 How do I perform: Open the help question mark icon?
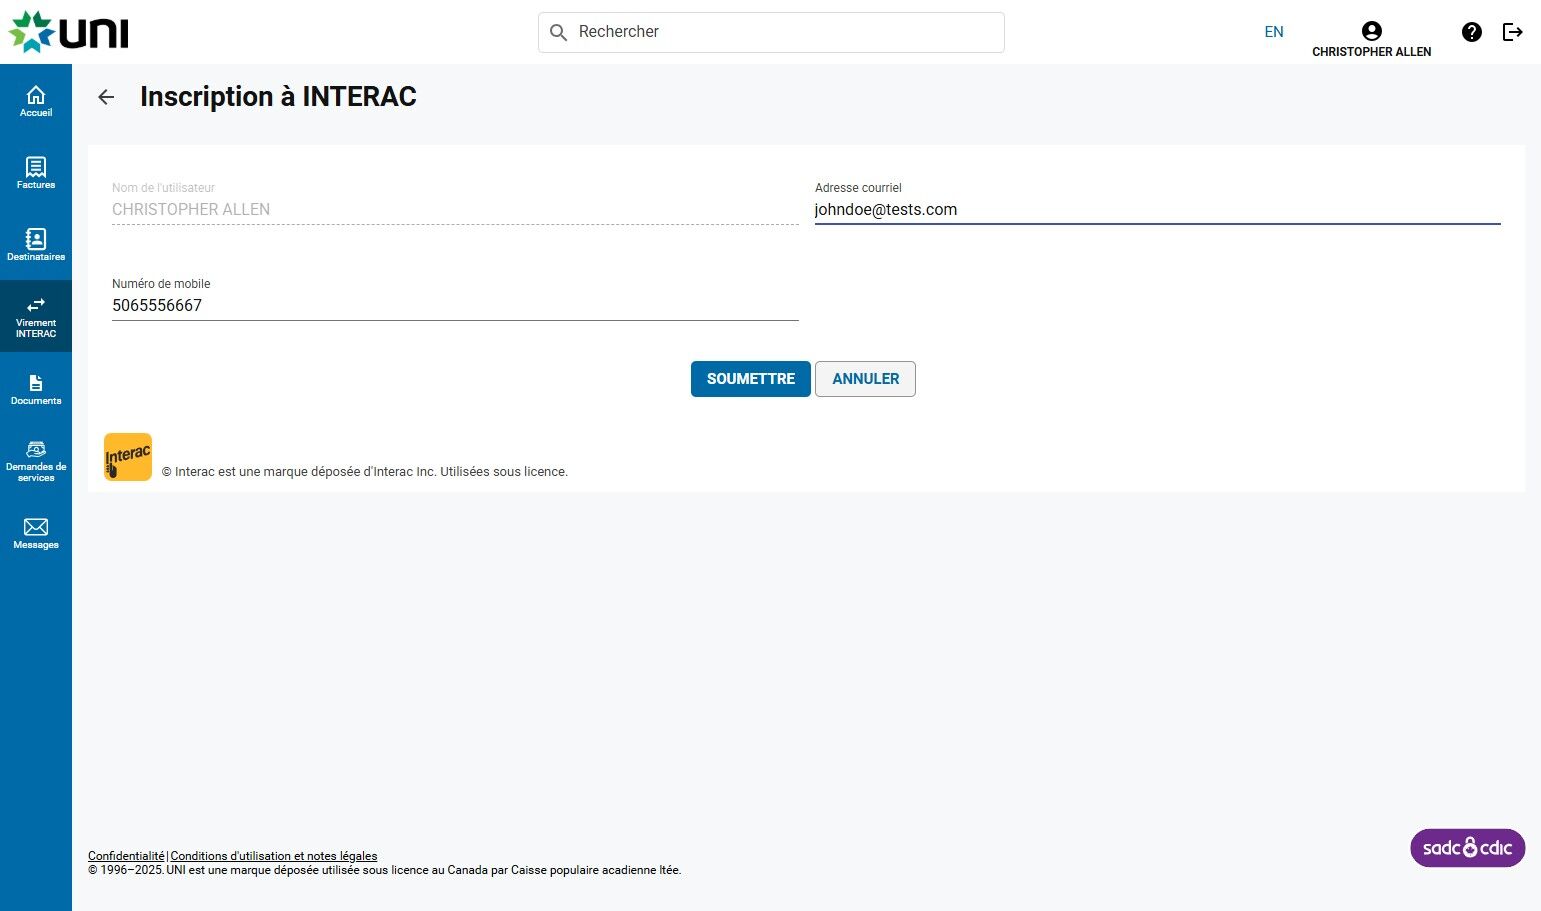[1472, 32]
